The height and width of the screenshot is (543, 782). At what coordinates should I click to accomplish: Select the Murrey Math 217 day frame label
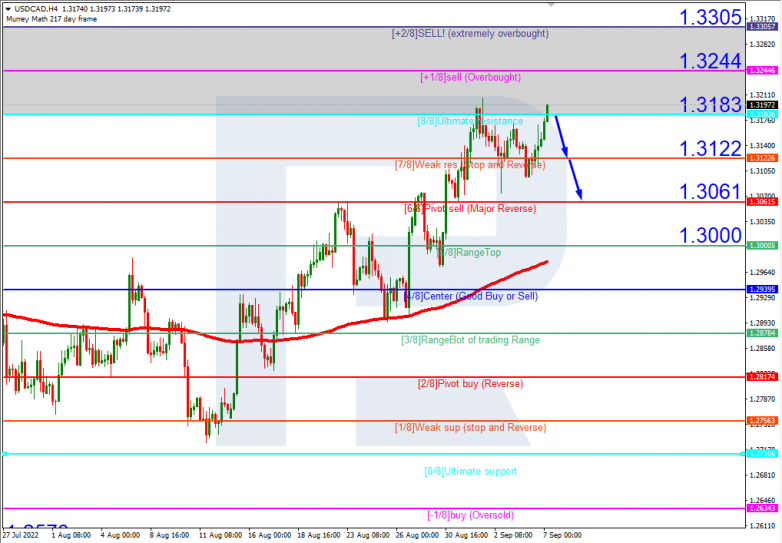[x=51, y=19]
